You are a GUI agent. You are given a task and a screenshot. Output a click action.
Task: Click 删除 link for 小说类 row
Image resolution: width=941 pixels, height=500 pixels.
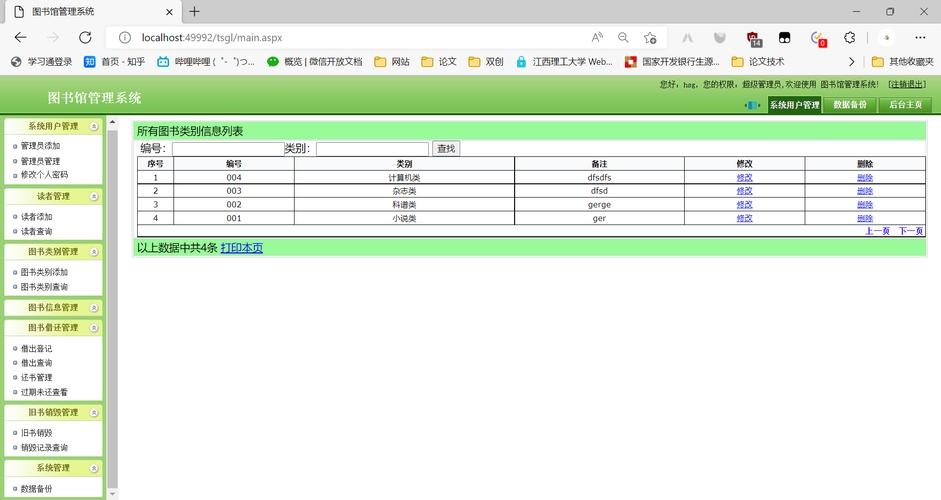pos(864,218)
